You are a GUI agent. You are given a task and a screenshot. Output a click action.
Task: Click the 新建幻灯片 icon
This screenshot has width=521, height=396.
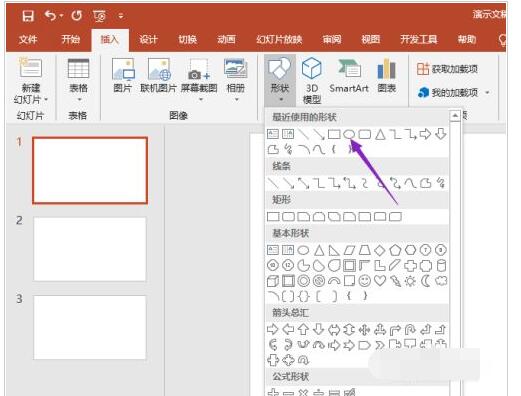[31, 68]
